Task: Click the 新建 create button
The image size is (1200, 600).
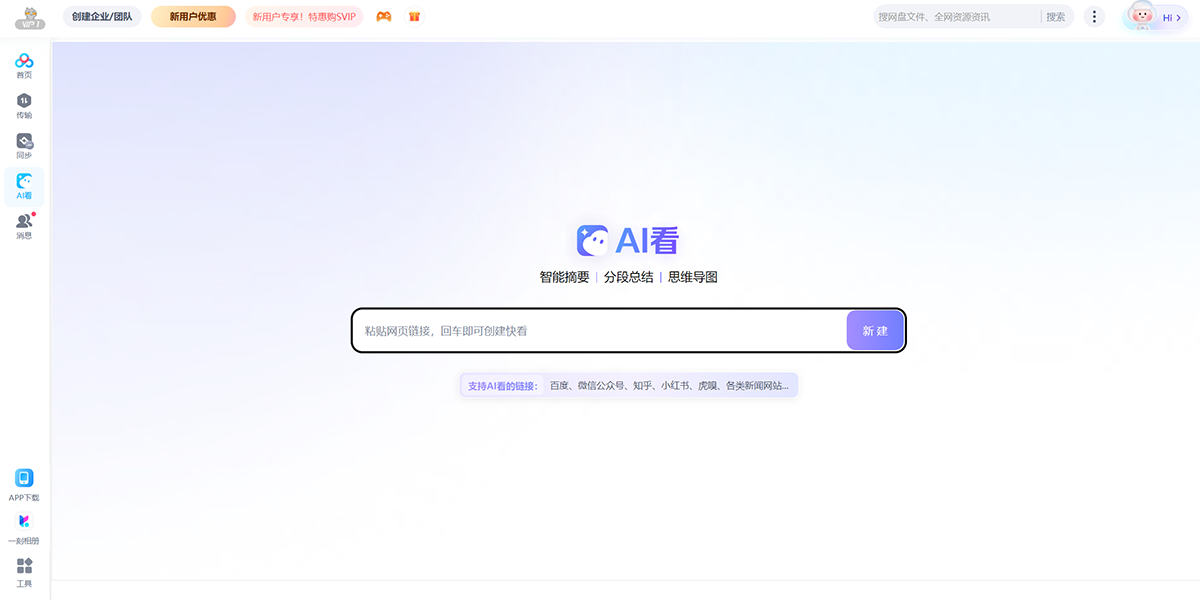Action: 874,330
